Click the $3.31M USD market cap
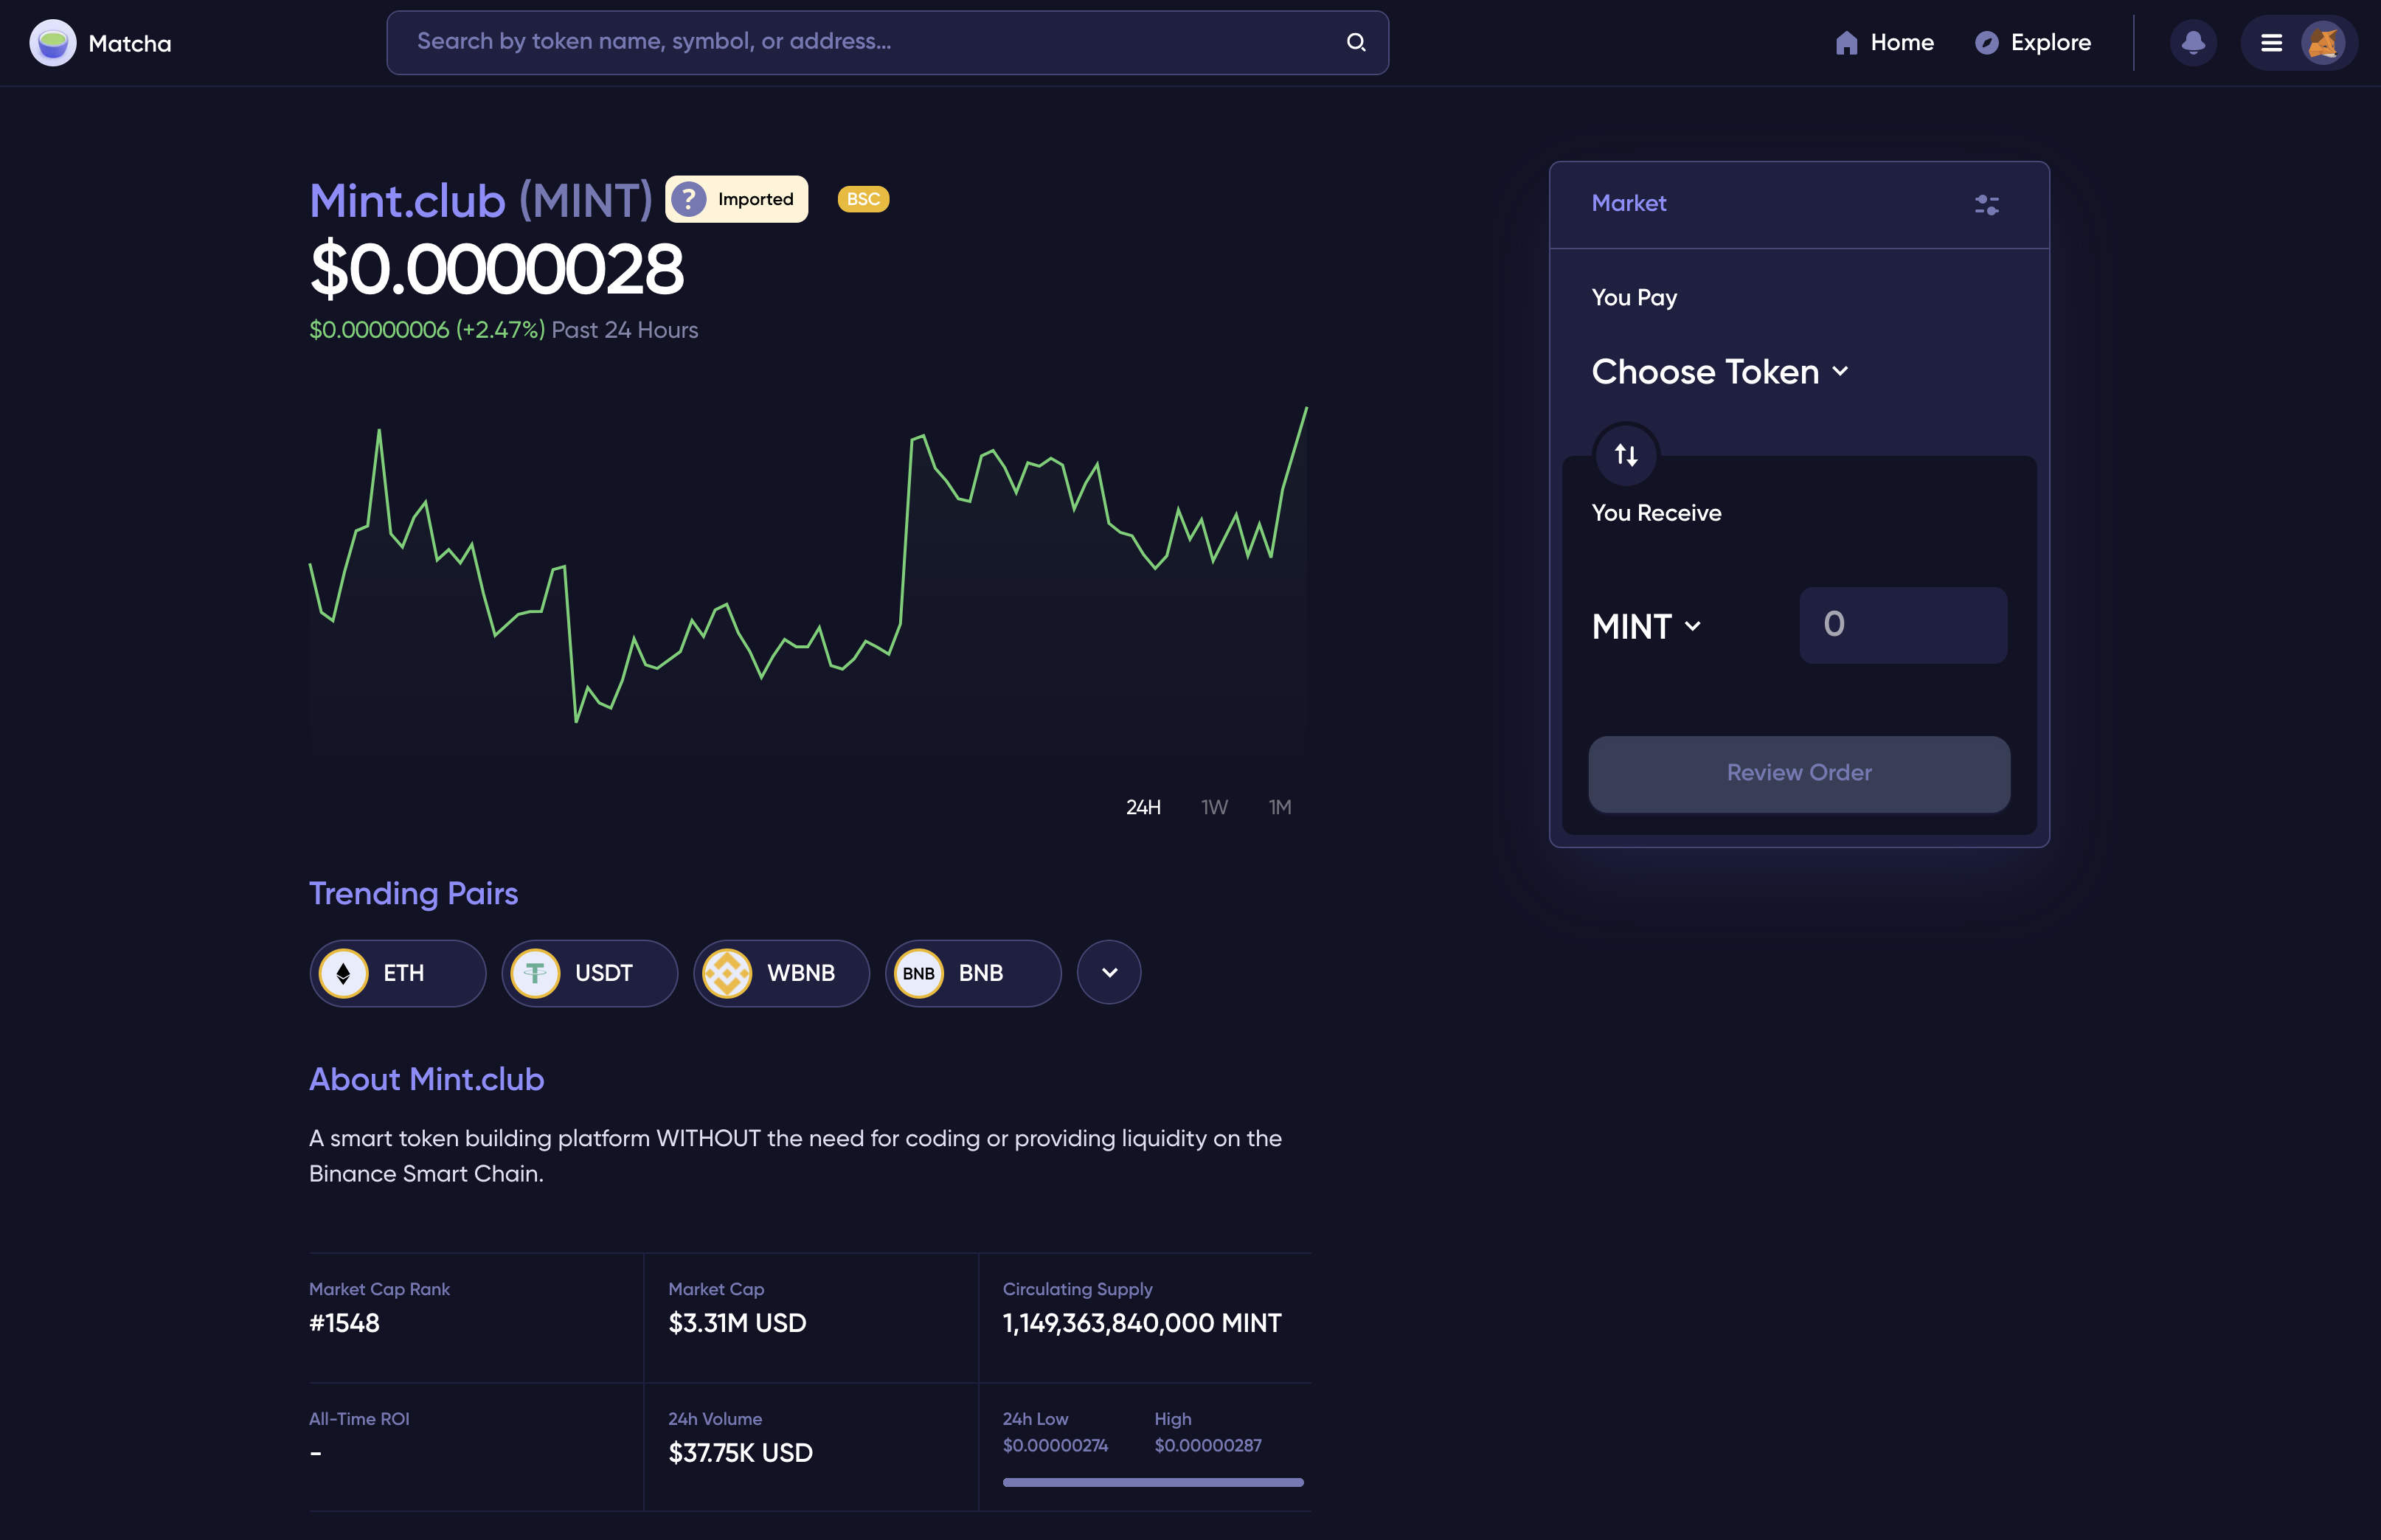The height and width of the screenshot is (1540, 2381). pyautogui.click(x=737, y=1323)
